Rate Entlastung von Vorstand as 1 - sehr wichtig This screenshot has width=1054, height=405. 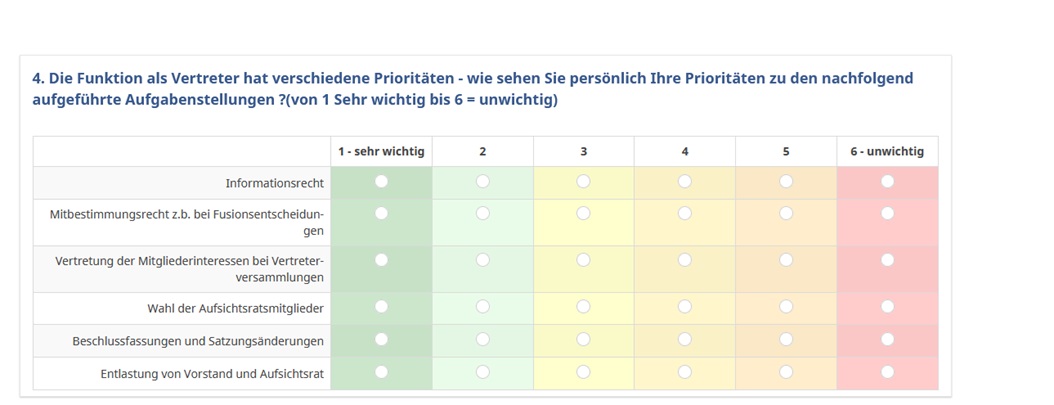tap(381, 372)
